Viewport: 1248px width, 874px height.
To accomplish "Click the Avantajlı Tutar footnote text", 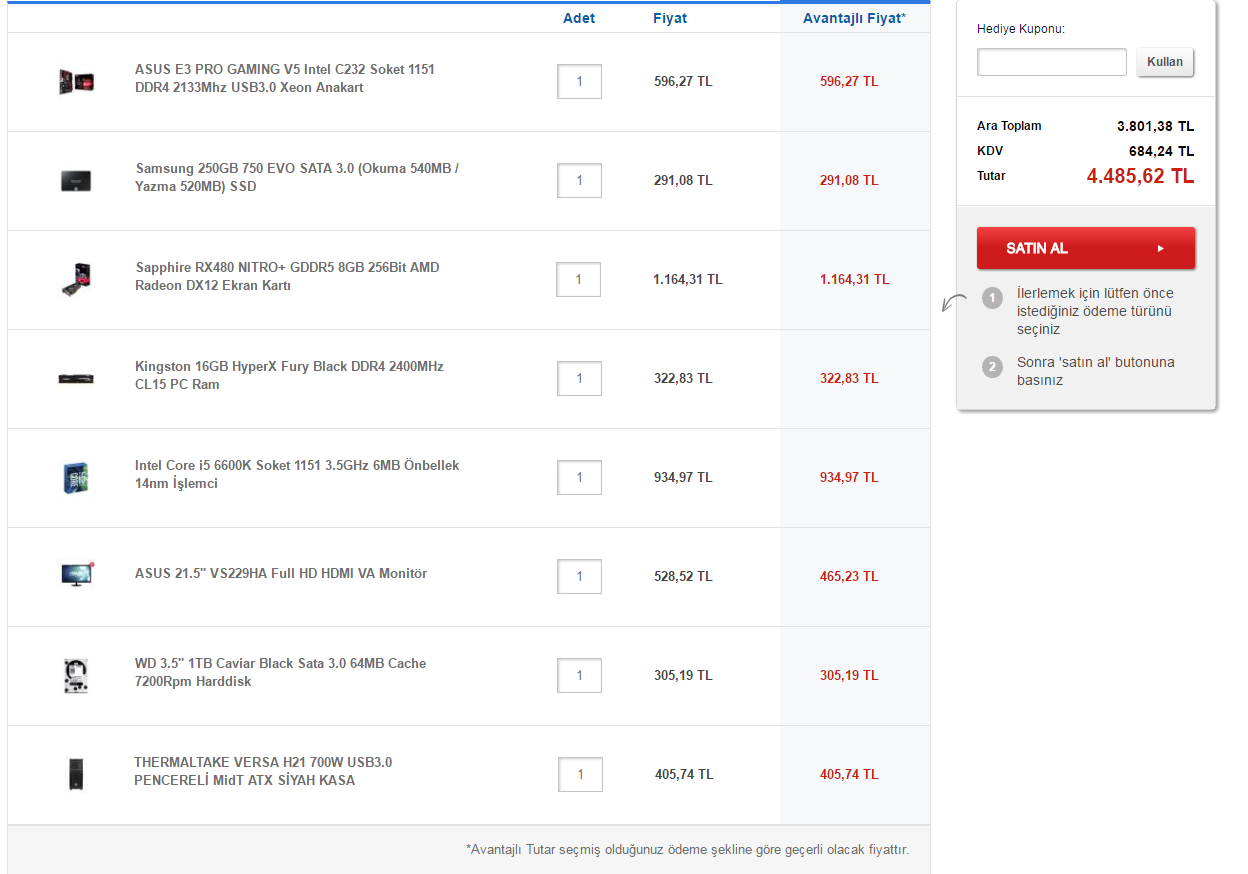I will [688, 849].
